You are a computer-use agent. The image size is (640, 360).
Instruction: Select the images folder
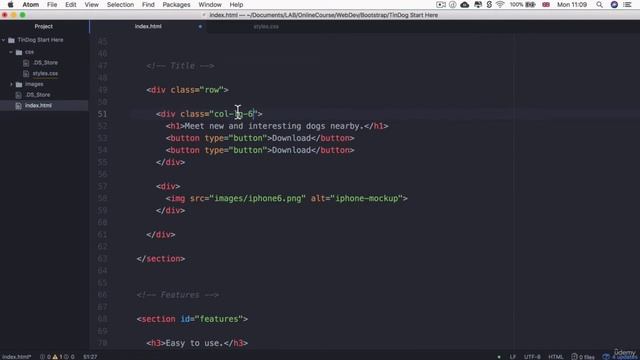pyautogui.click(x=34, y=84)
